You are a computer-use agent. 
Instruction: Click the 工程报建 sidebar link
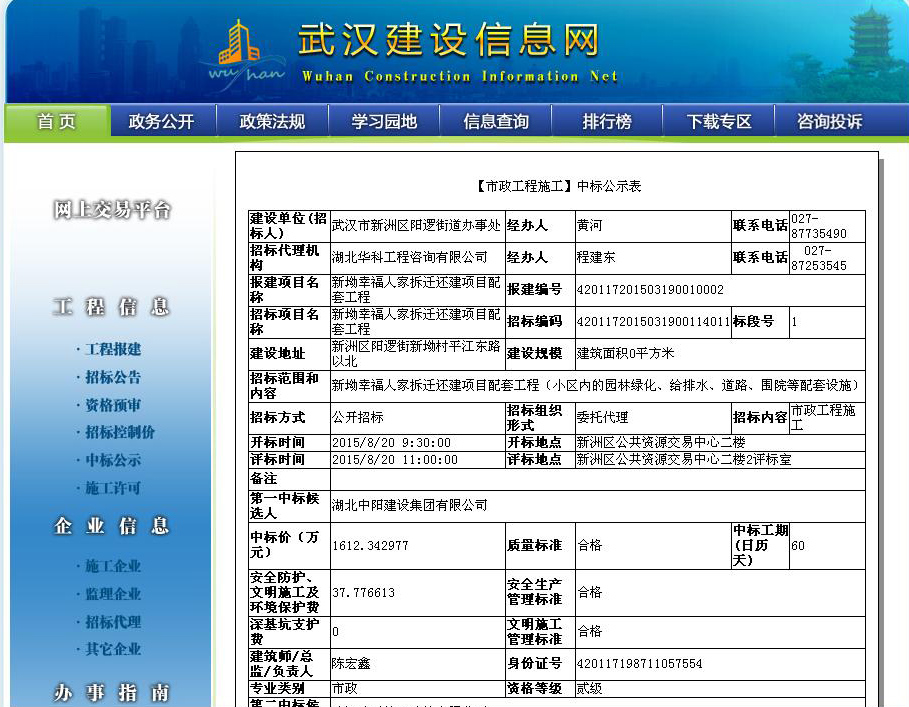coord(112,349)
